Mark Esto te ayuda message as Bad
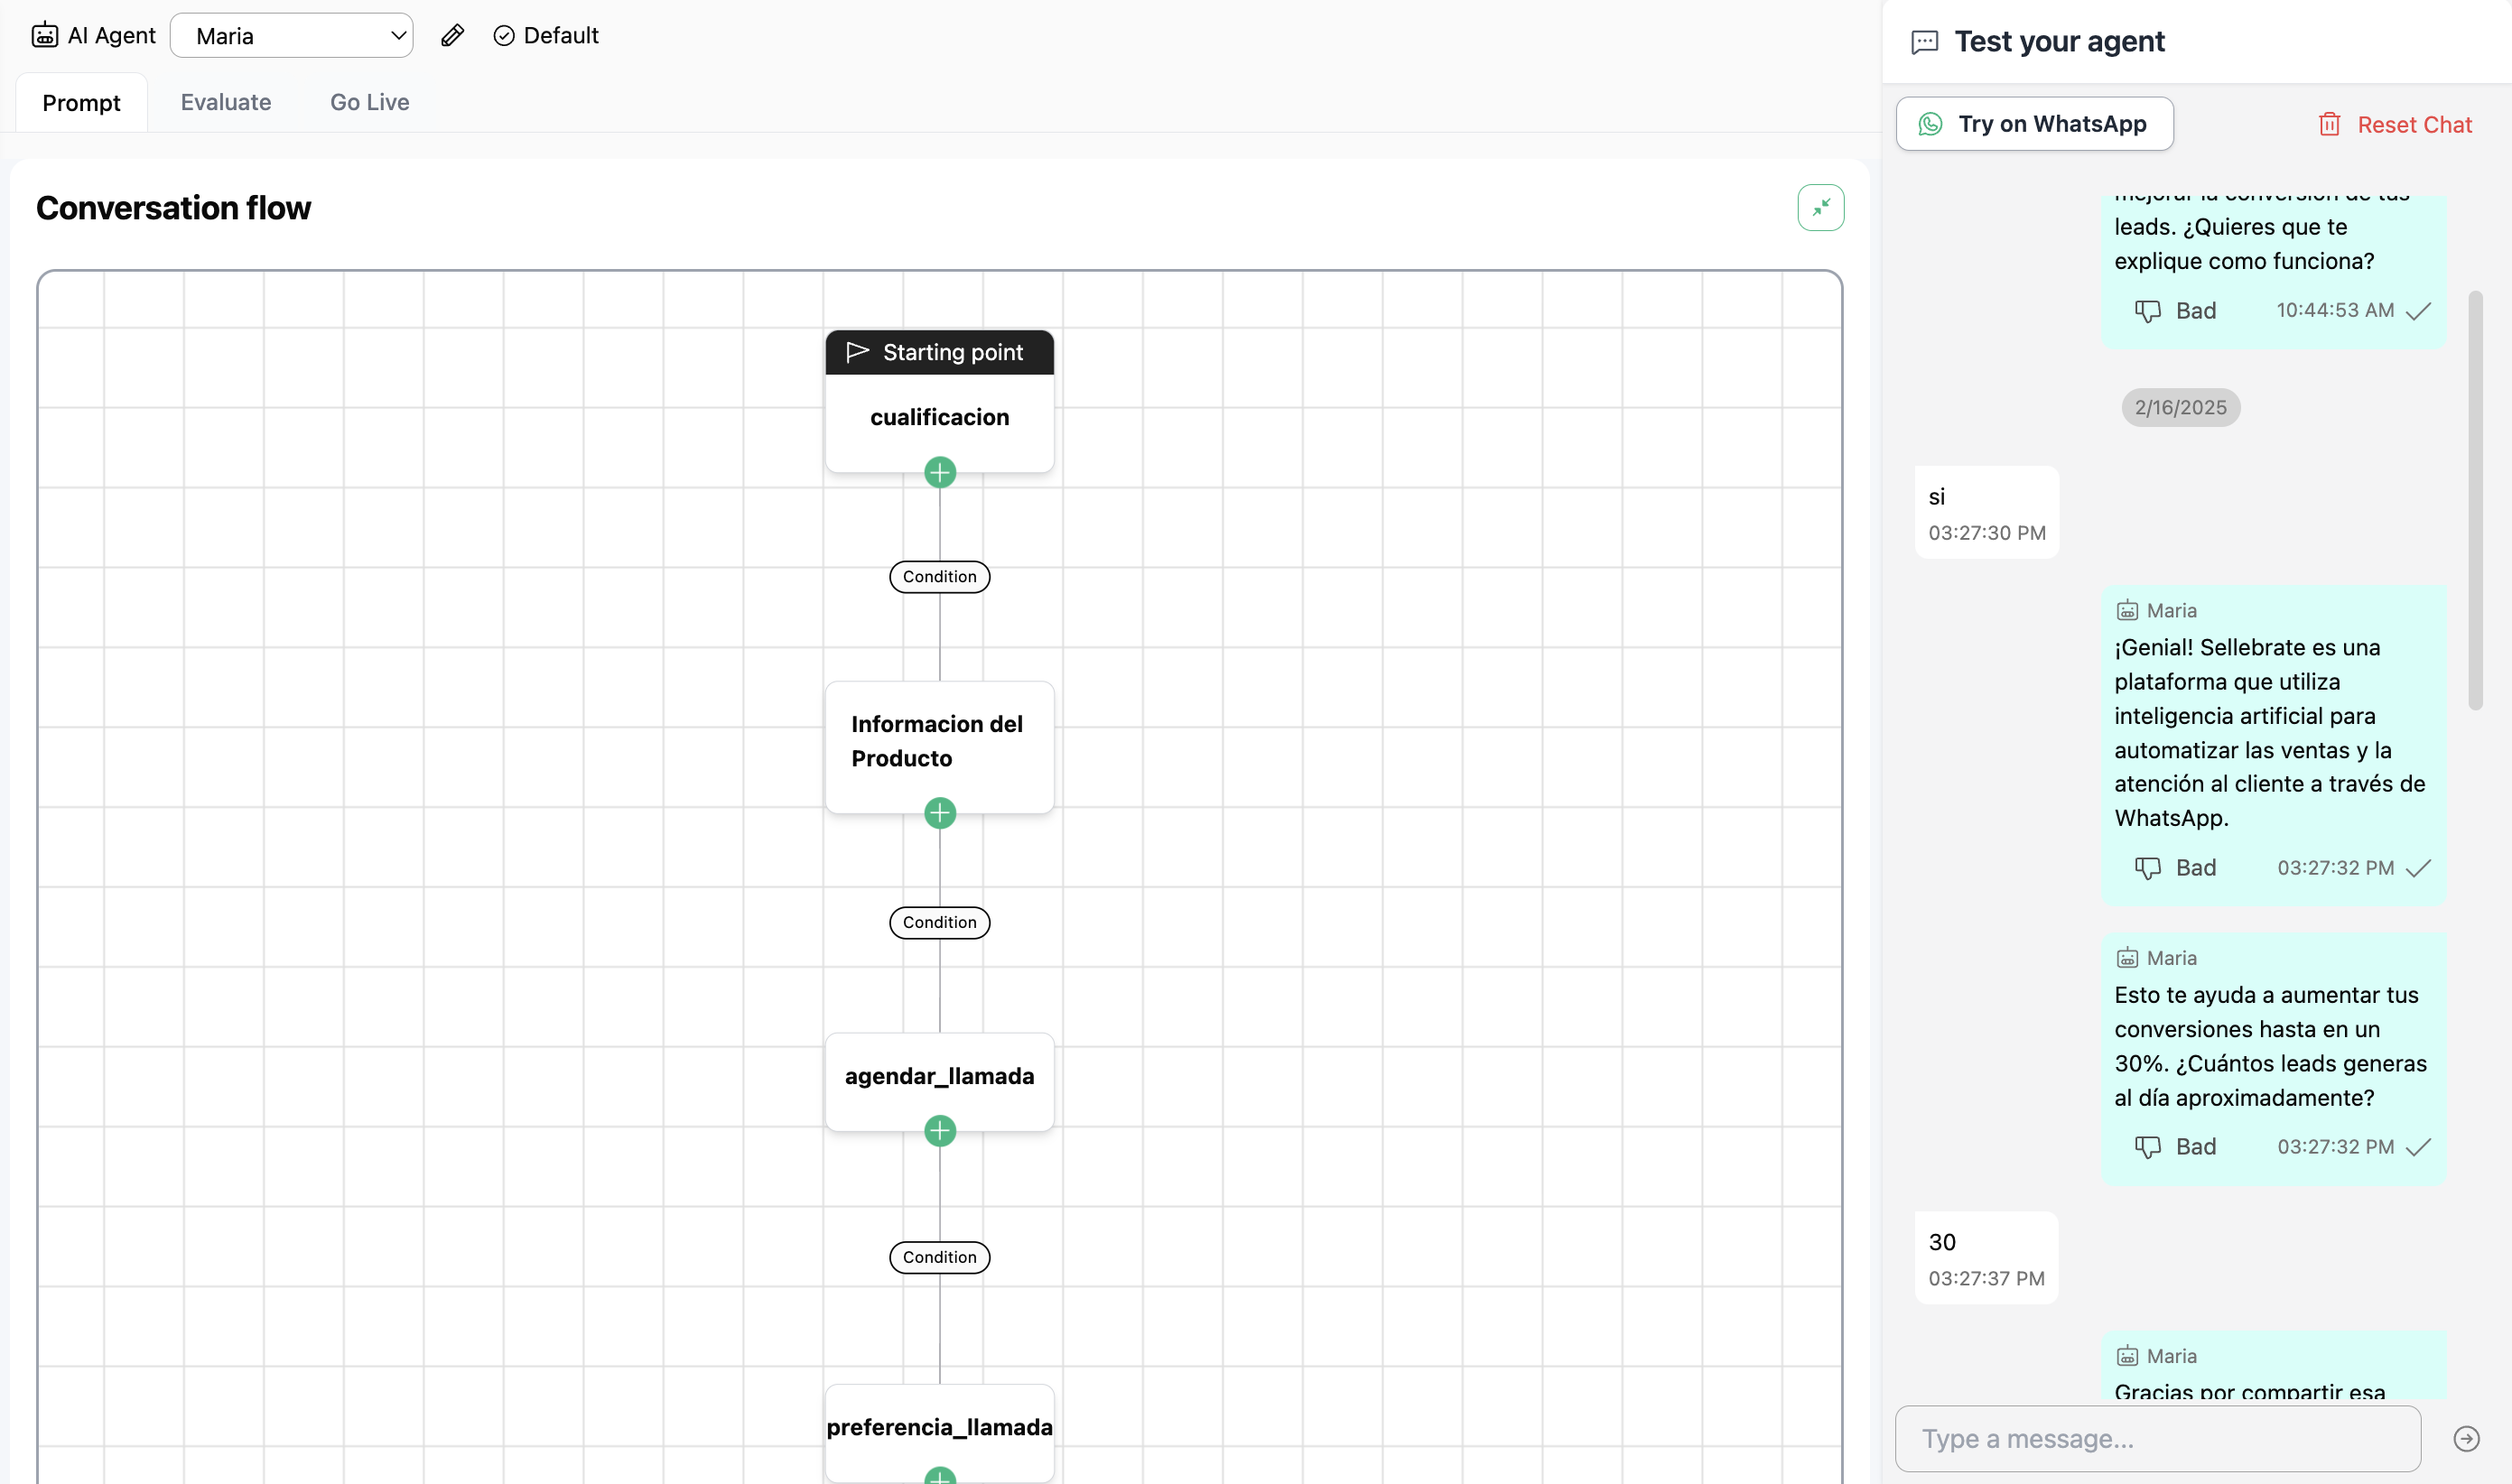 (2175, 1147)
